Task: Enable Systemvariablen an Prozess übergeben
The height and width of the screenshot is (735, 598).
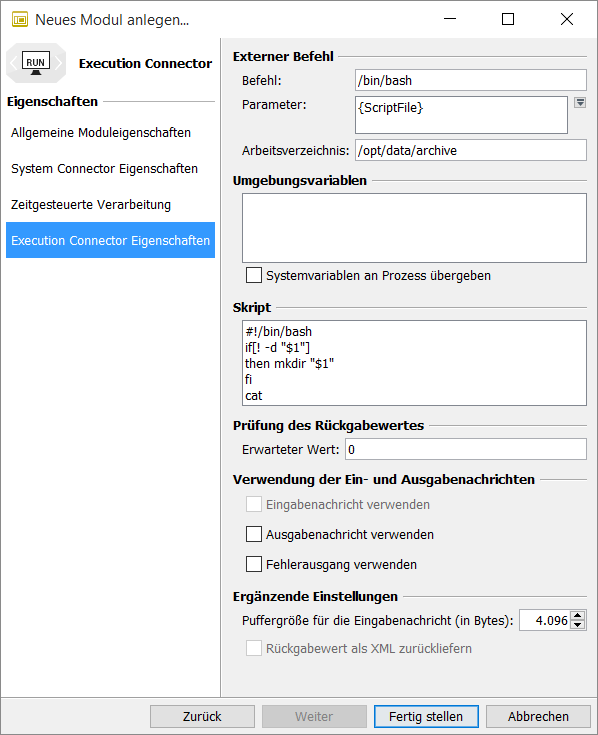Action: pyautogui.click(x=254, y=275)
